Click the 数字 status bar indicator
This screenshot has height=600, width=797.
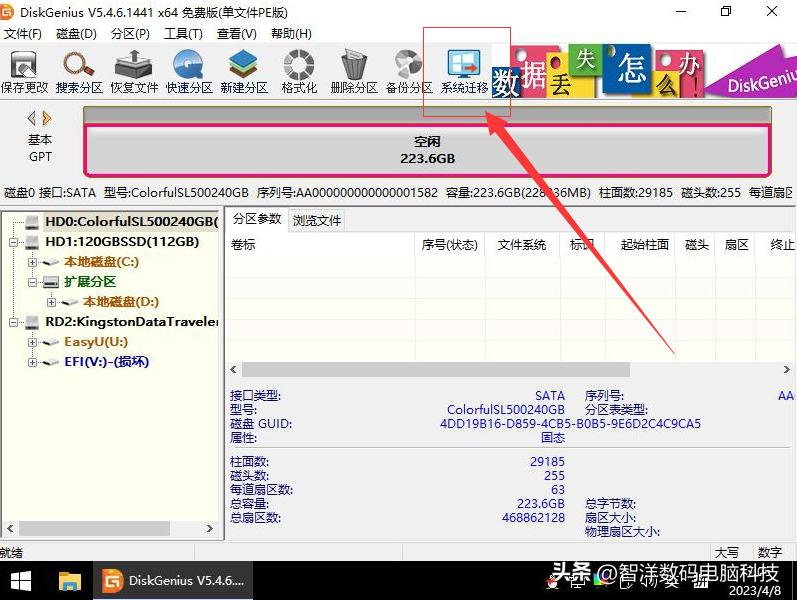click(x=770, y=553)
